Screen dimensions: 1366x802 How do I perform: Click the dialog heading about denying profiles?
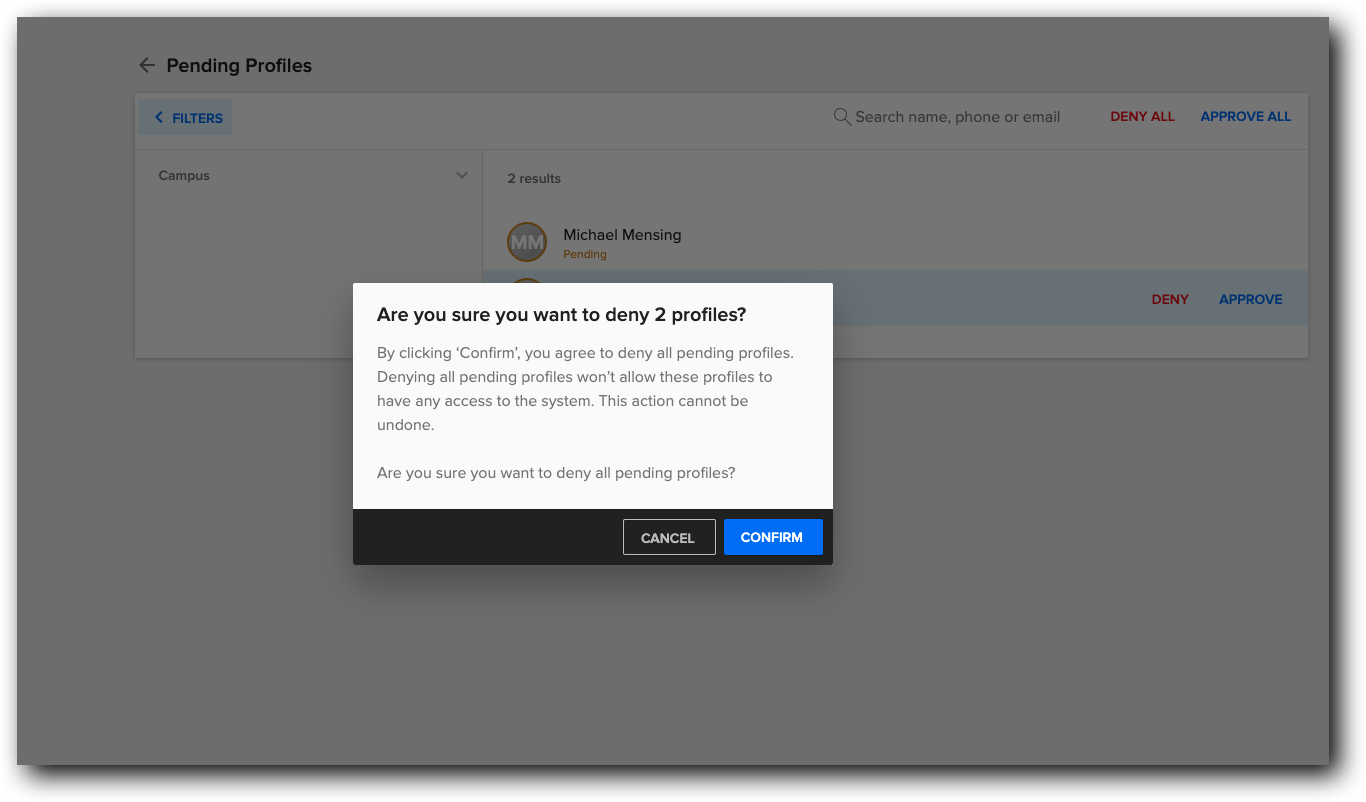[x=562, y=315]
